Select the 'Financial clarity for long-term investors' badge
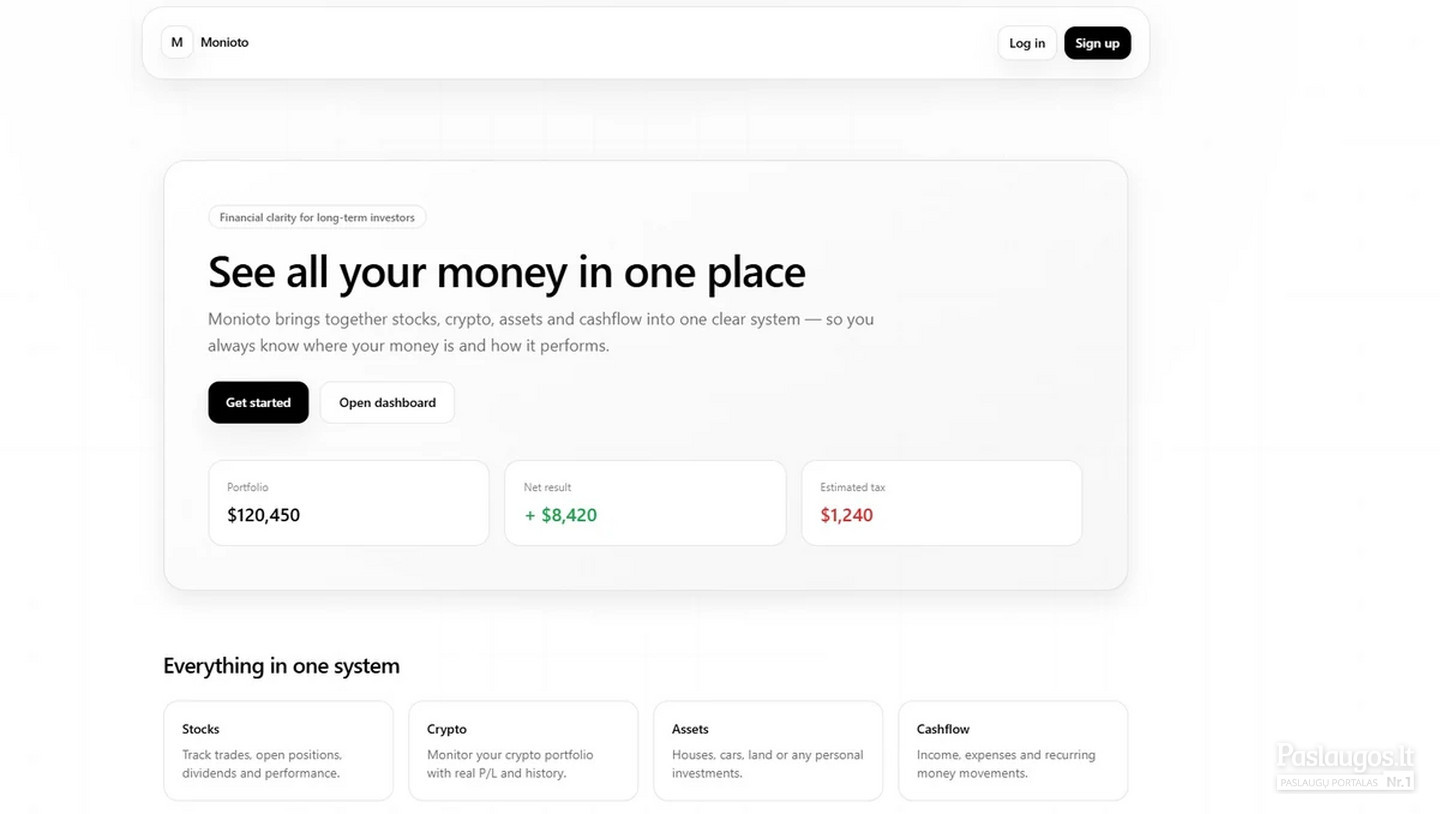This screenshot has width=1440, height=814. point(317,217)
